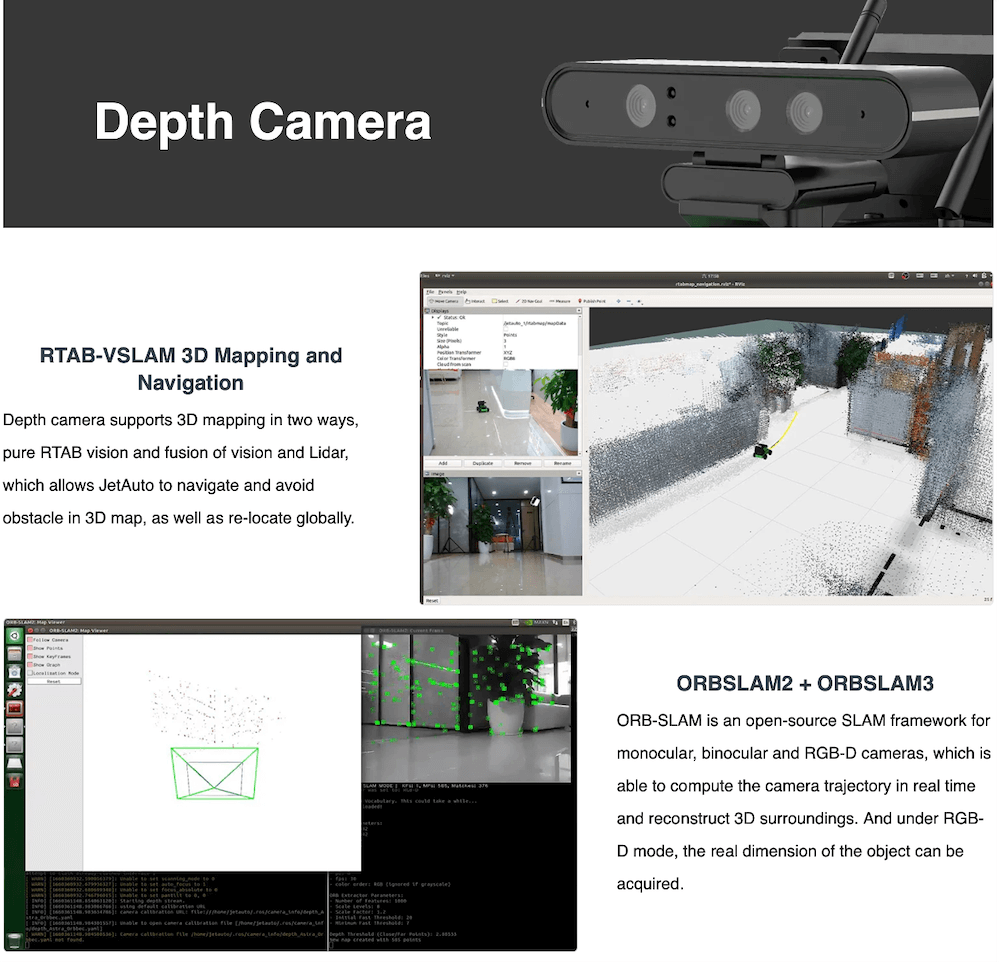This screenshot has height=964, width=1000.
Task: Expand the Status: Ok tree row
Action: click(432, 317)
